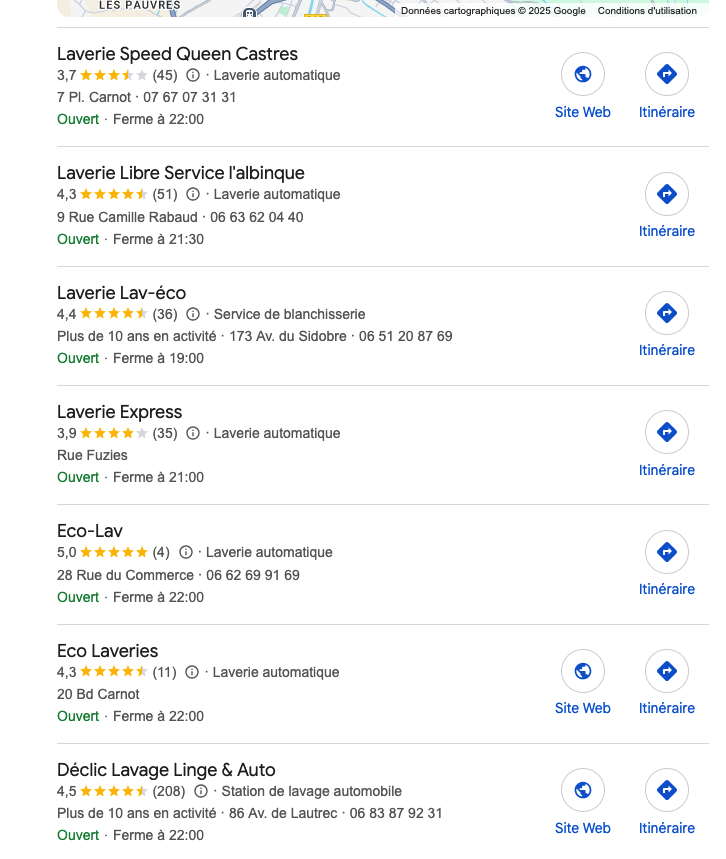The height and width of the screenshot is (859, 726).
Task: Open the Laverie Express listing title
Action: [x=119, y=412]
